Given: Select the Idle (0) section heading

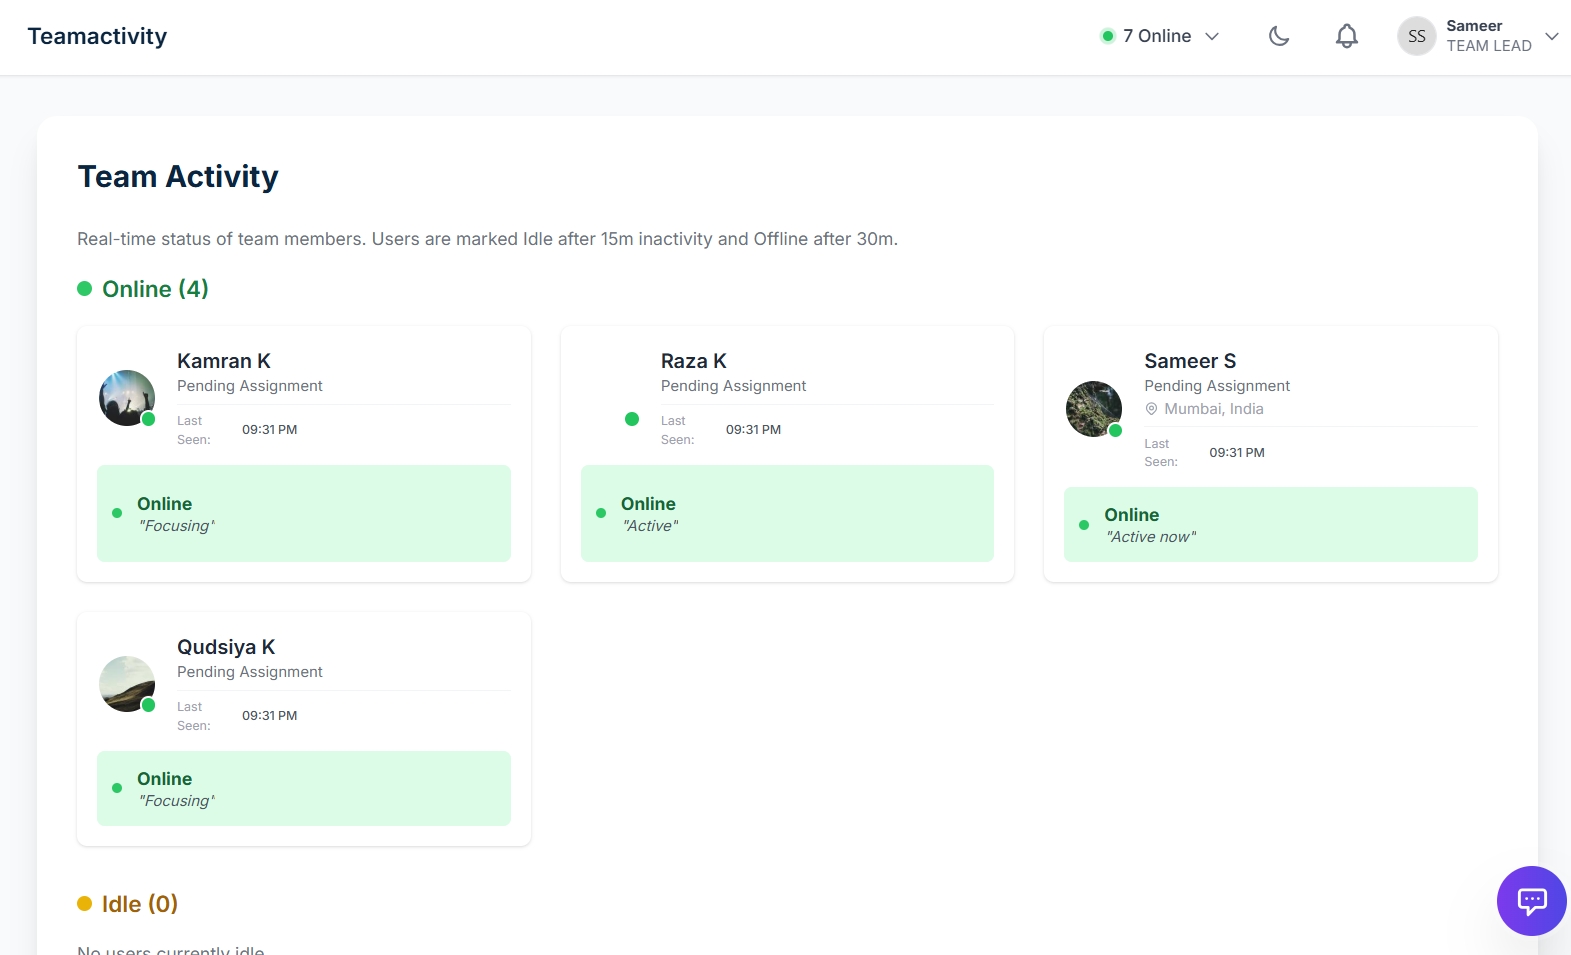Looking at the screenshot, I should [x=139, y=904].
